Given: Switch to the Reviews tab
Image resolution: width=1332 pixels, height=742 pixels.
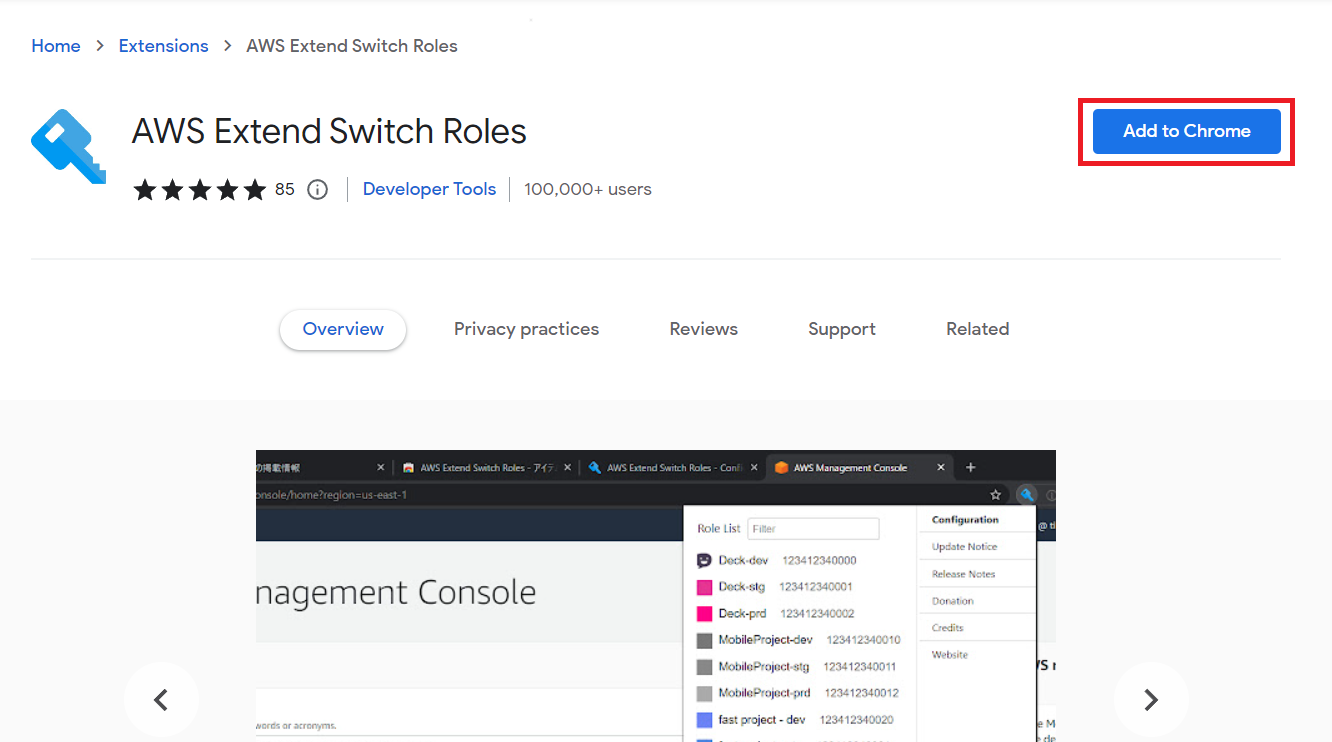Looking at the screenshot, I should (703, 328).
